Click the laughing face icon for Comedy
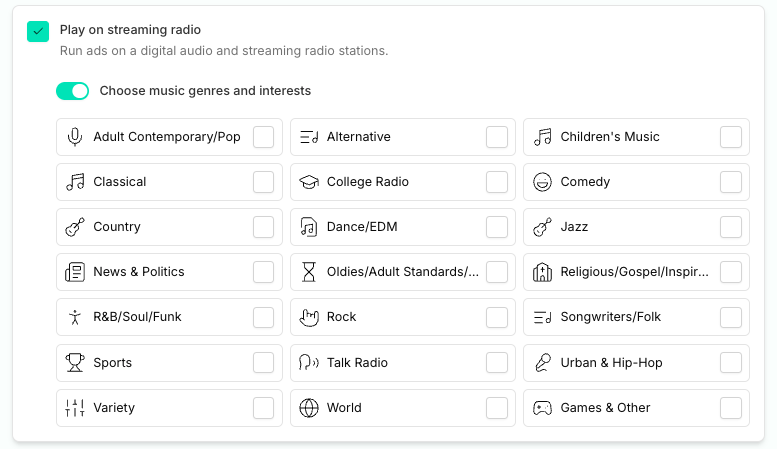 (x=543, y=182)
